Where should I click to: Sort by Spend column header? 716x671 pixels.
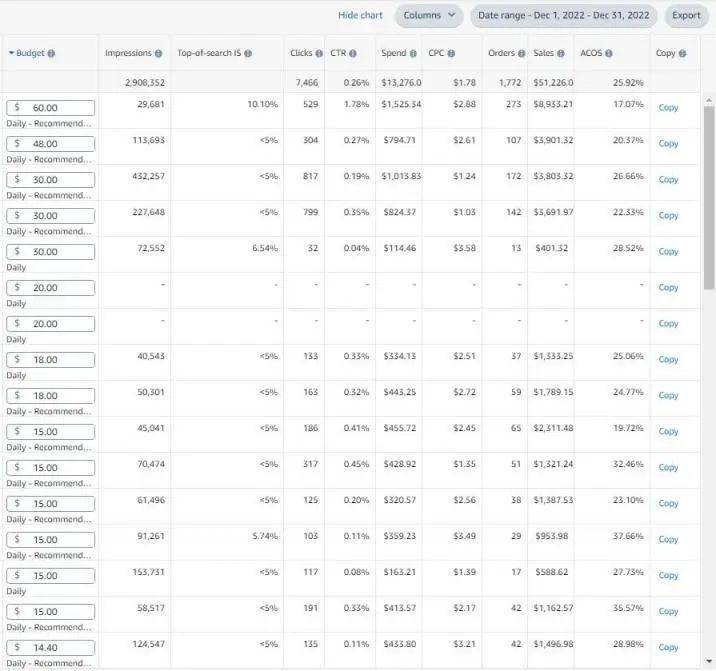click(394, 53)
